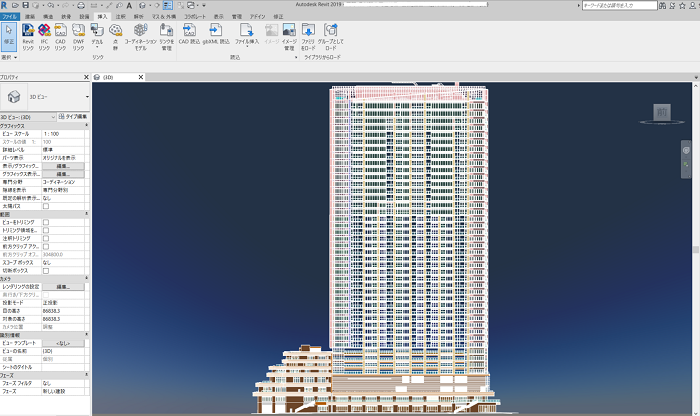Screen dimensions: 700x416
Task: Enable the 太陽パス checkbox
Action: 45,205
